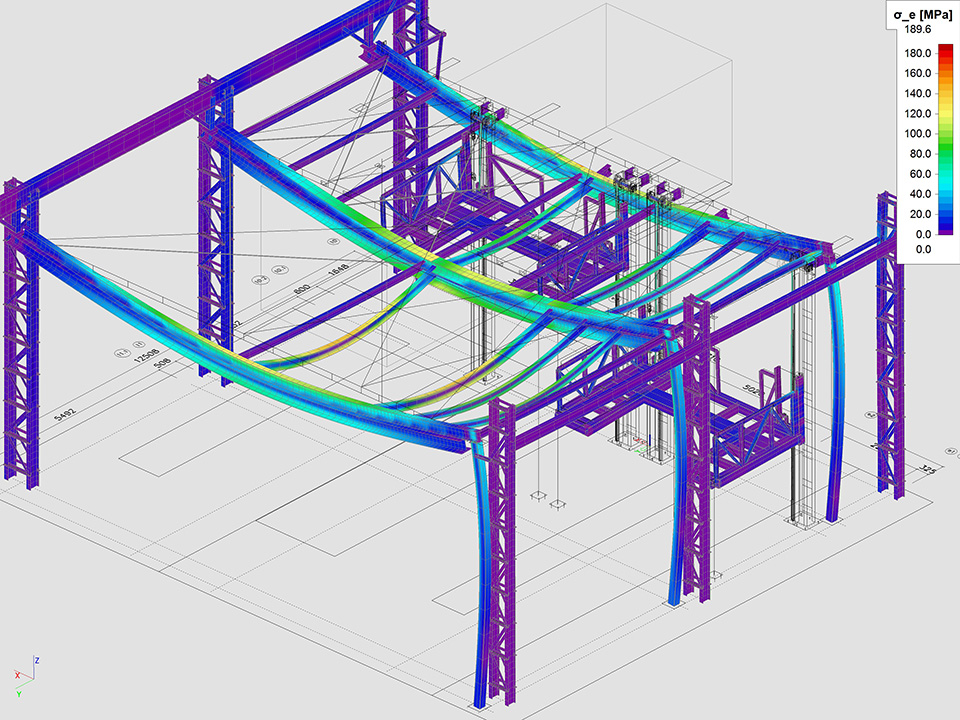960x720 pixels.
Task: Click the red X axis of triad
Action: point(19,676)
